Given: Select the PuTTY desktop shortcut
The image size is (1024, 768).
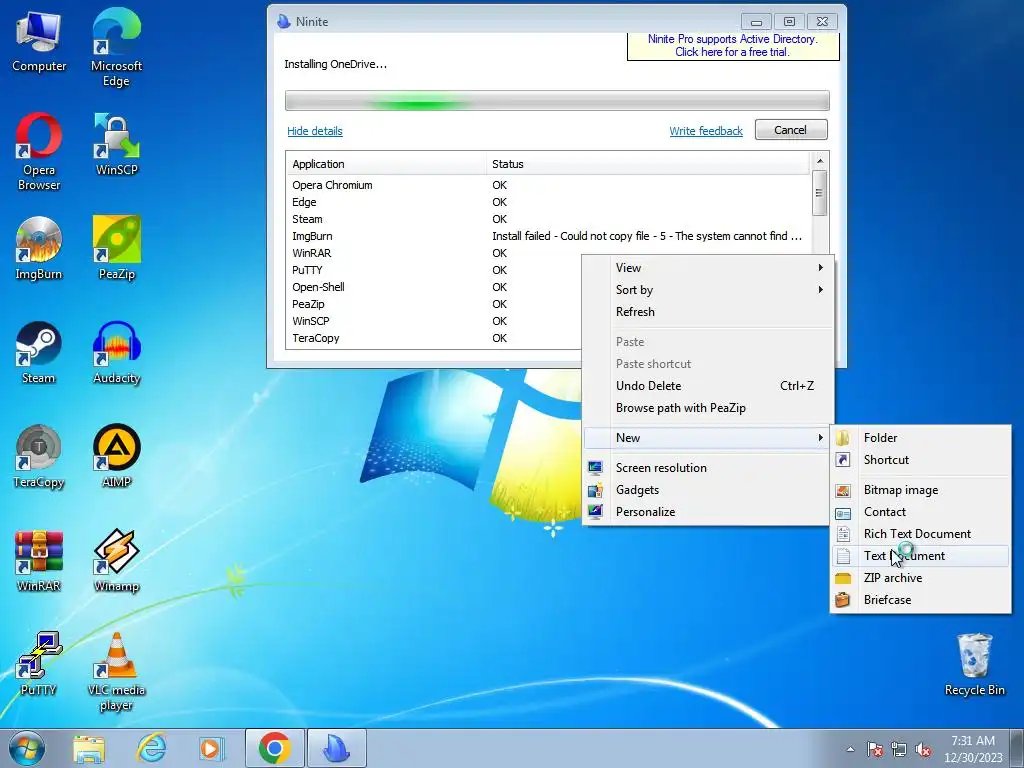Looking at the screenshot, I should (x=39, y=664).
